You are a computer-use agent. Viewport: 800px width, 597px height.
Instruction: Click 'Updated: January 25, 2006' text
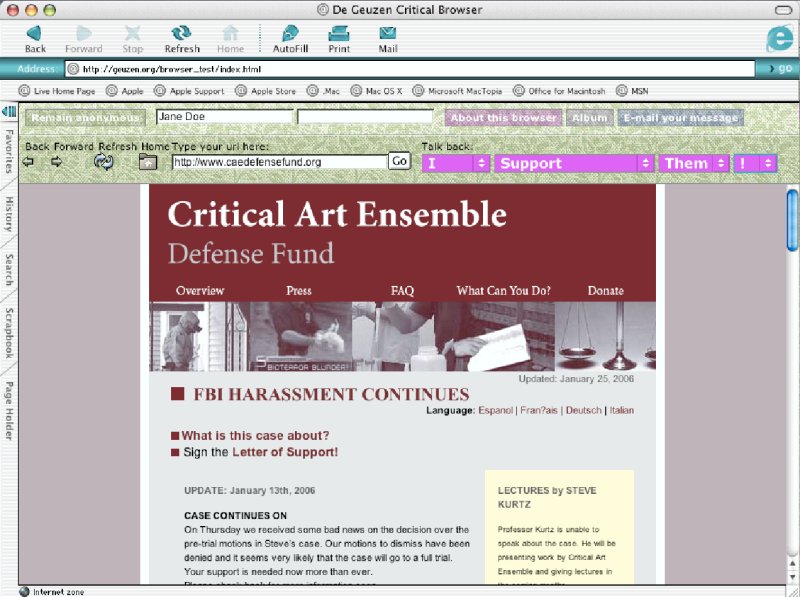point(576,379)
